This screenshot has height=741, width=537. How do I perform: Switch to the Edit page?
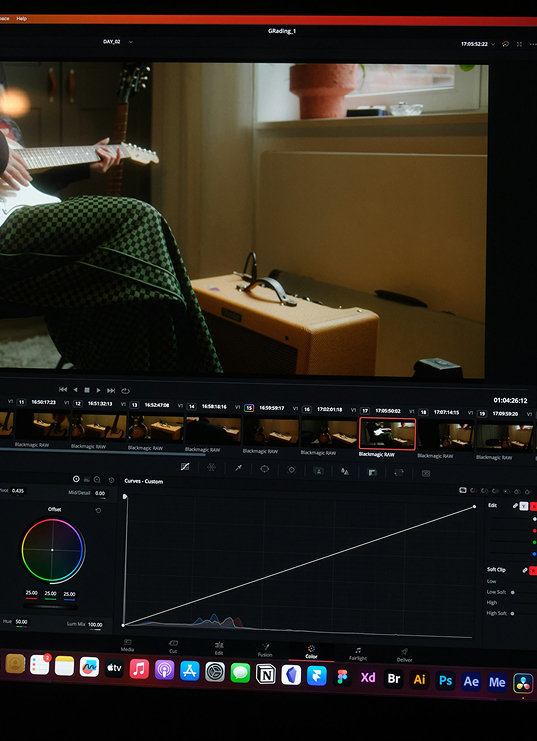pos(219,648)
